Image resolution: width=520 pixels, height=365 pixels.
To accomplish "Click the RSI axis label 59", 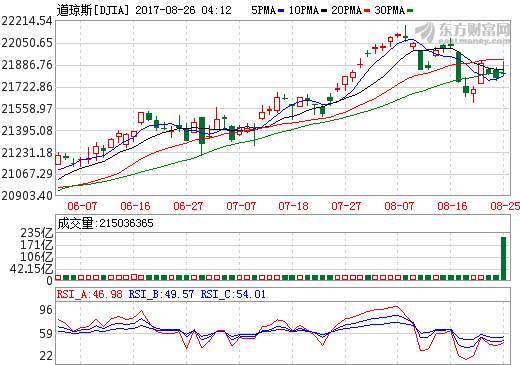I will [x=46, y=333].
